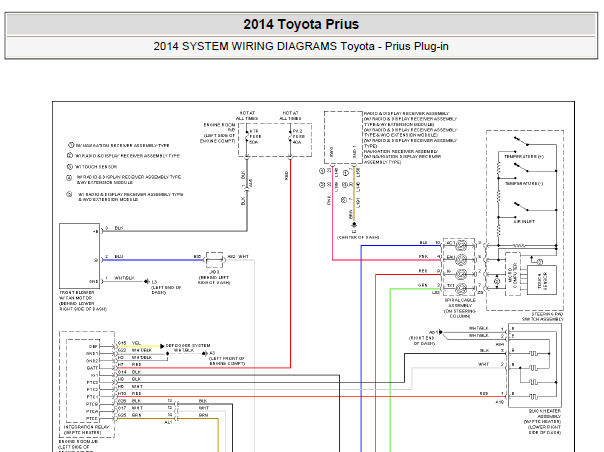Viewport: 604px width, 452px height.
Task: Click the "DEFOGGER SYSTEM" reference label
Action: click(x=188, y=346)
